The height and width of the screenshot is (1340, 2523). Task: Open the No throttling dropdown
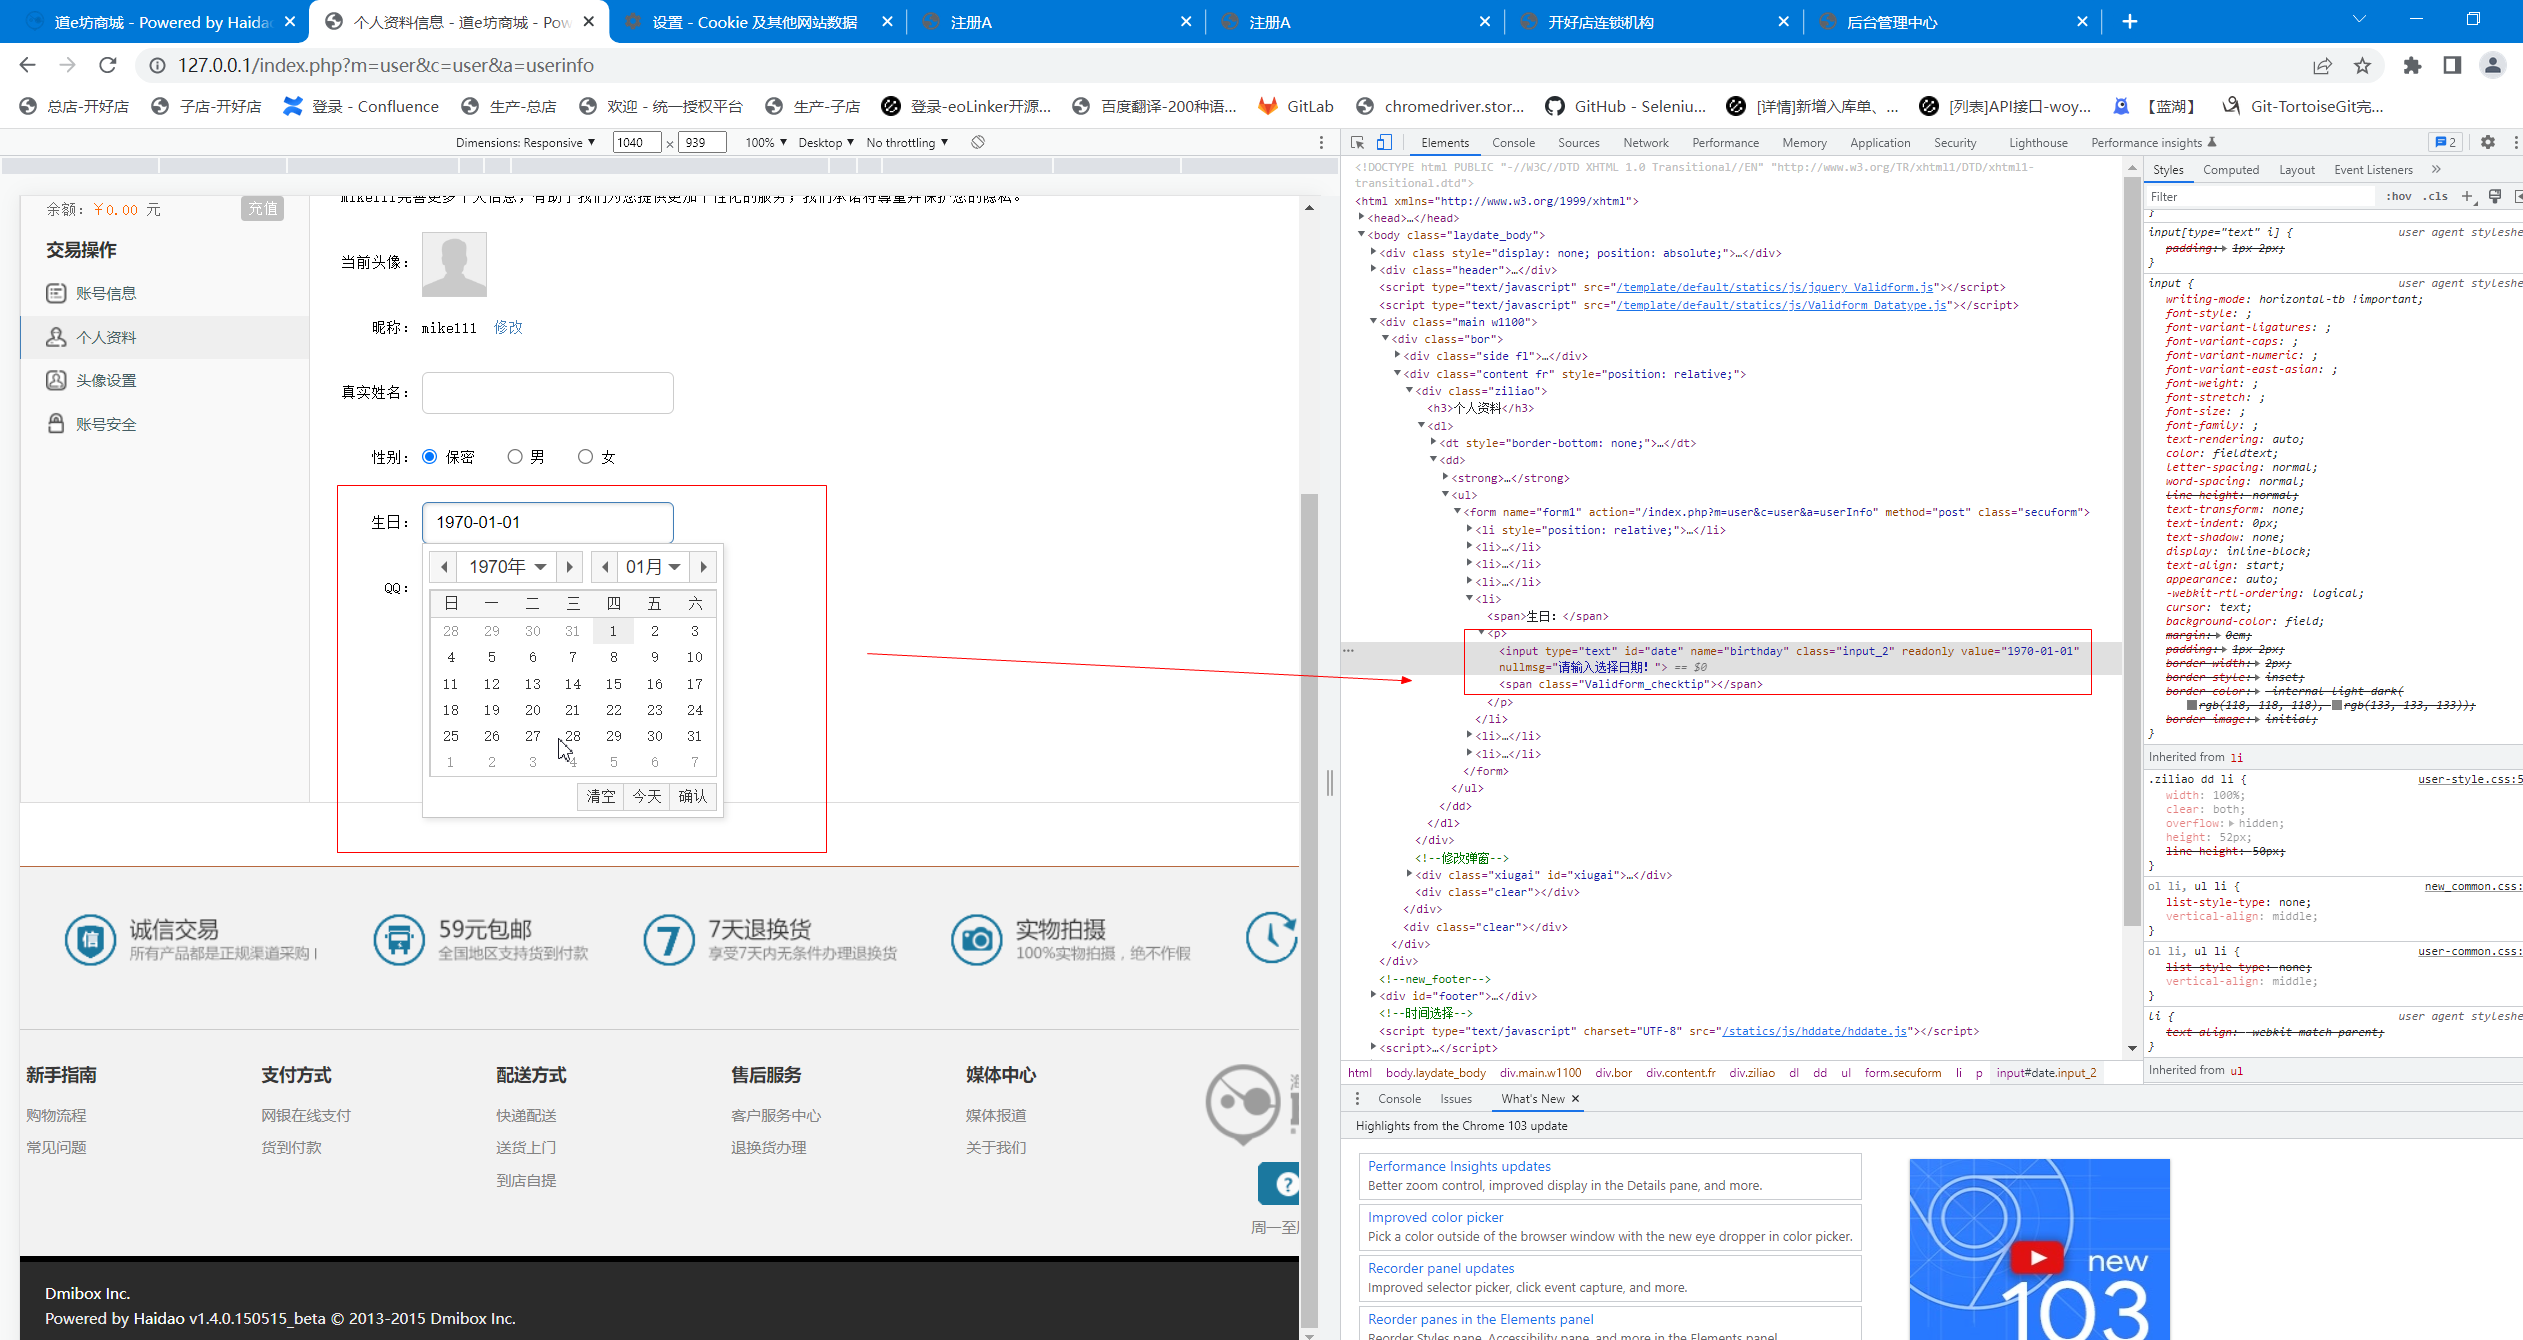pyautogui.click(x=906, y=143)
